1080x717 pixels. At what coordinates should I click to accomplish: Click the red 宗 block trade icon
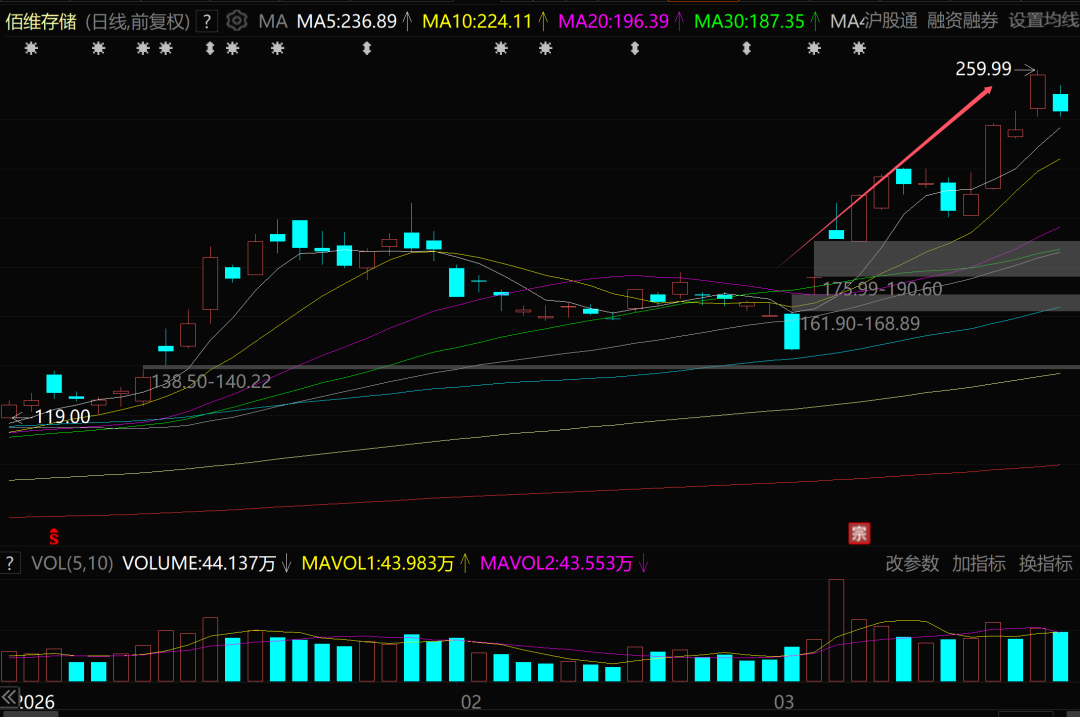click(x=859, y=533)
